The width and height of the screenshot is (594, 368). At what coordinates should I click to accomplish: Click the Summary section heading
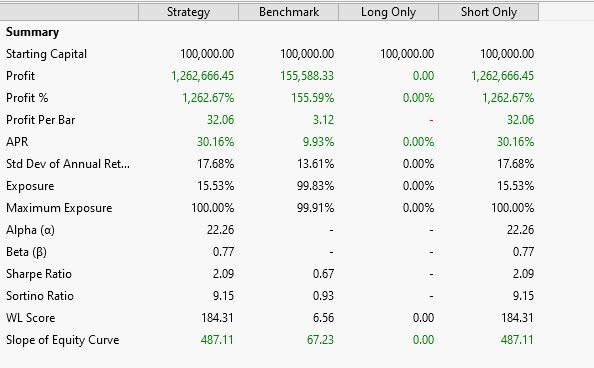pos(33,32)
